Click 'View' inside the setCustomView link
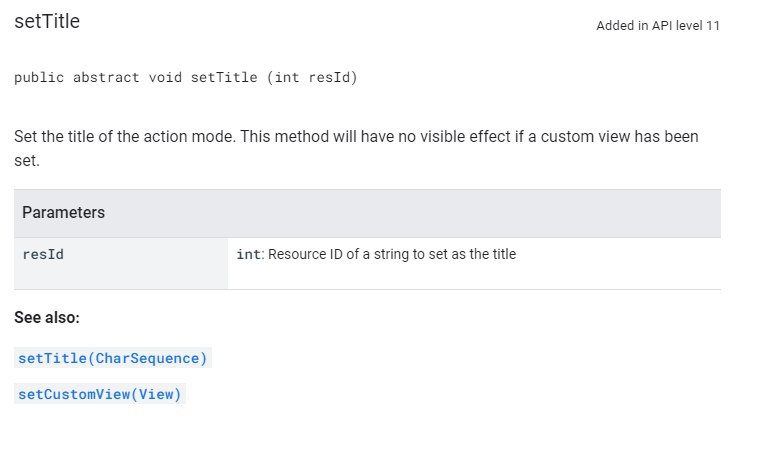The height and width of the screenshot is (463, 759). (156, 394)
